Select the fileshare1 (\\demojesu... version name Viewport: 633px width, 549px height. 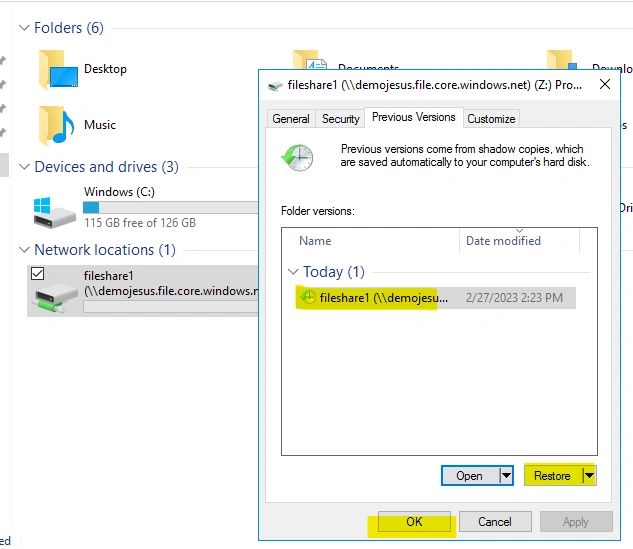tap(384, 298)
